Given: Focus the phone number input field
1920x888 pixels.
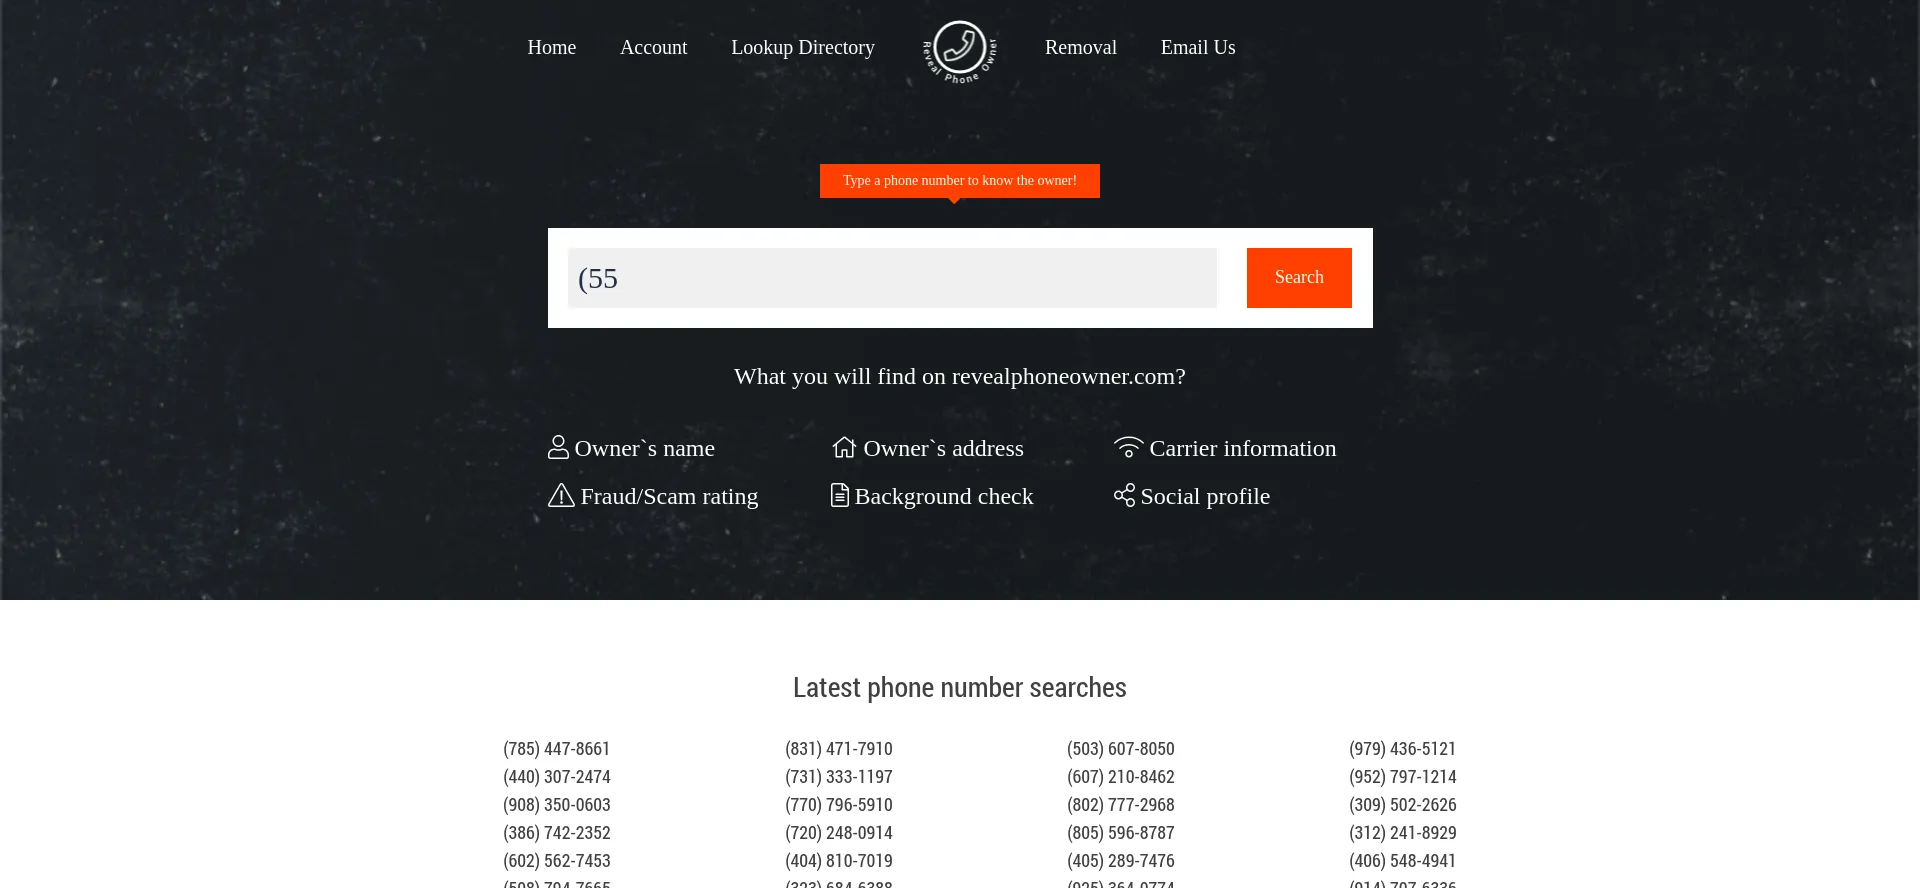Looking at the screenshot, I should (x=892, y=278).
